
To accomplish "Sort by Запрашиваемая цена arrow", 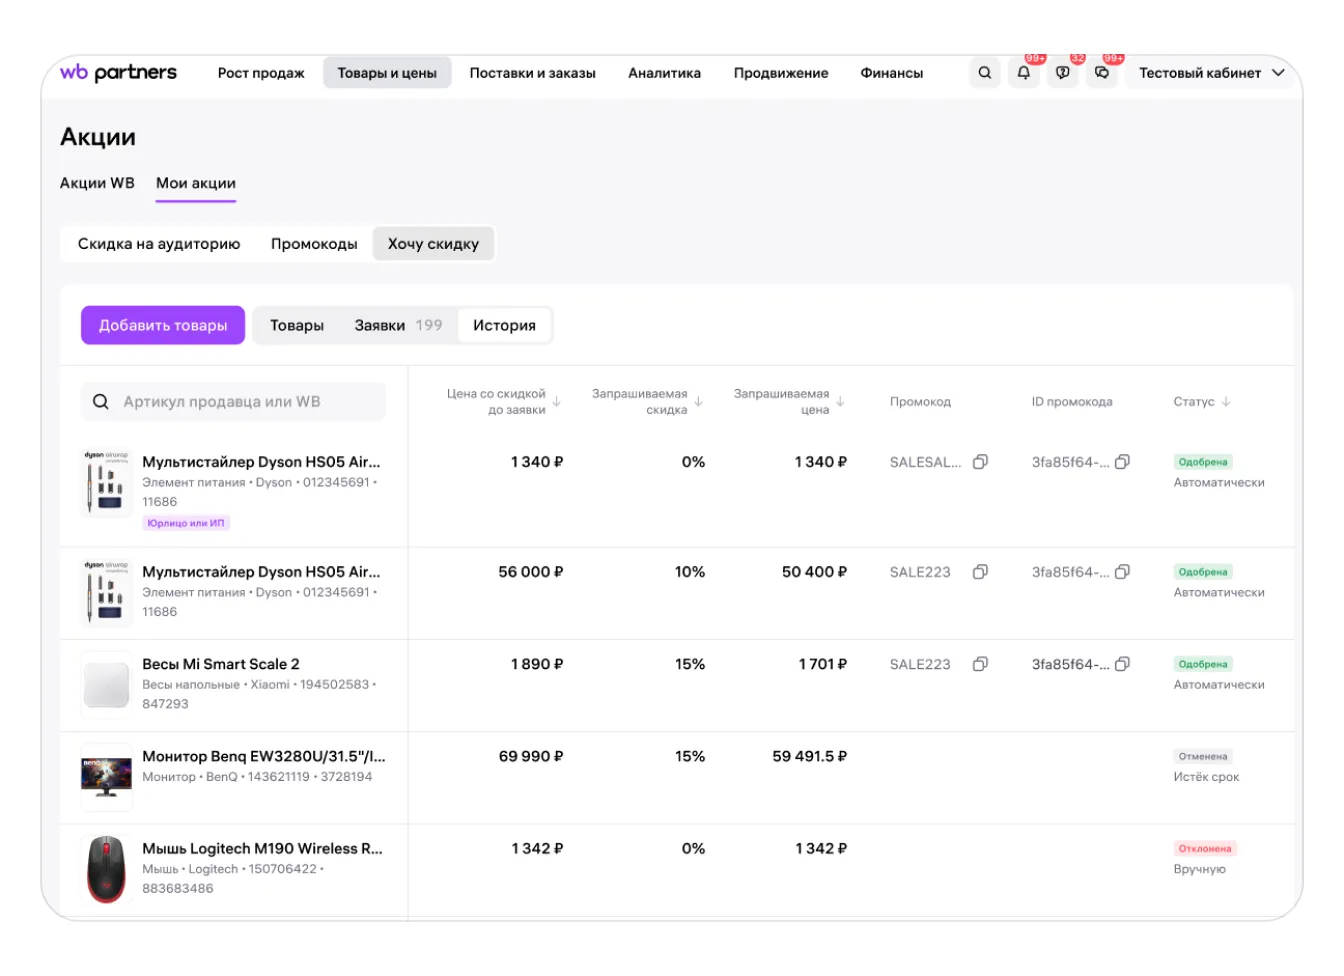I will (x=841, y=402).
